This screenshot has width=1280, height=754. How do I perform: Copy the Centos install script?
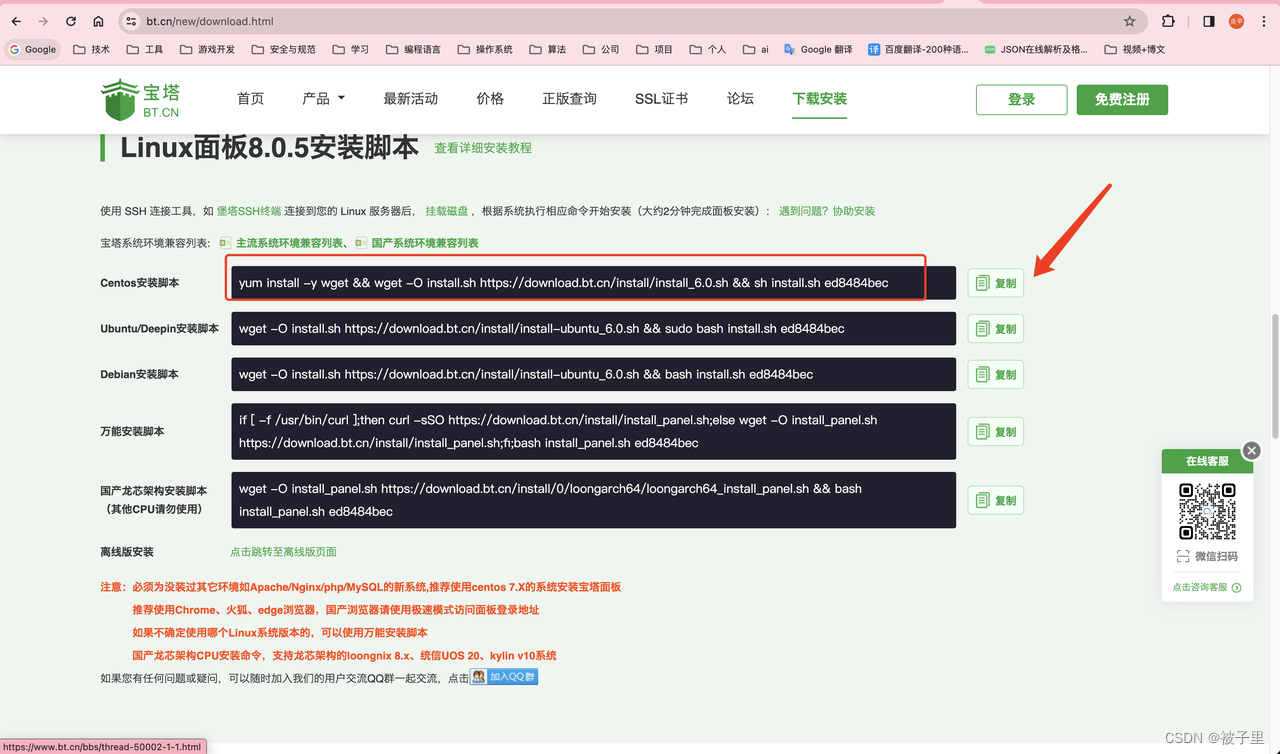pyautogui.click(x=995, y=283)
